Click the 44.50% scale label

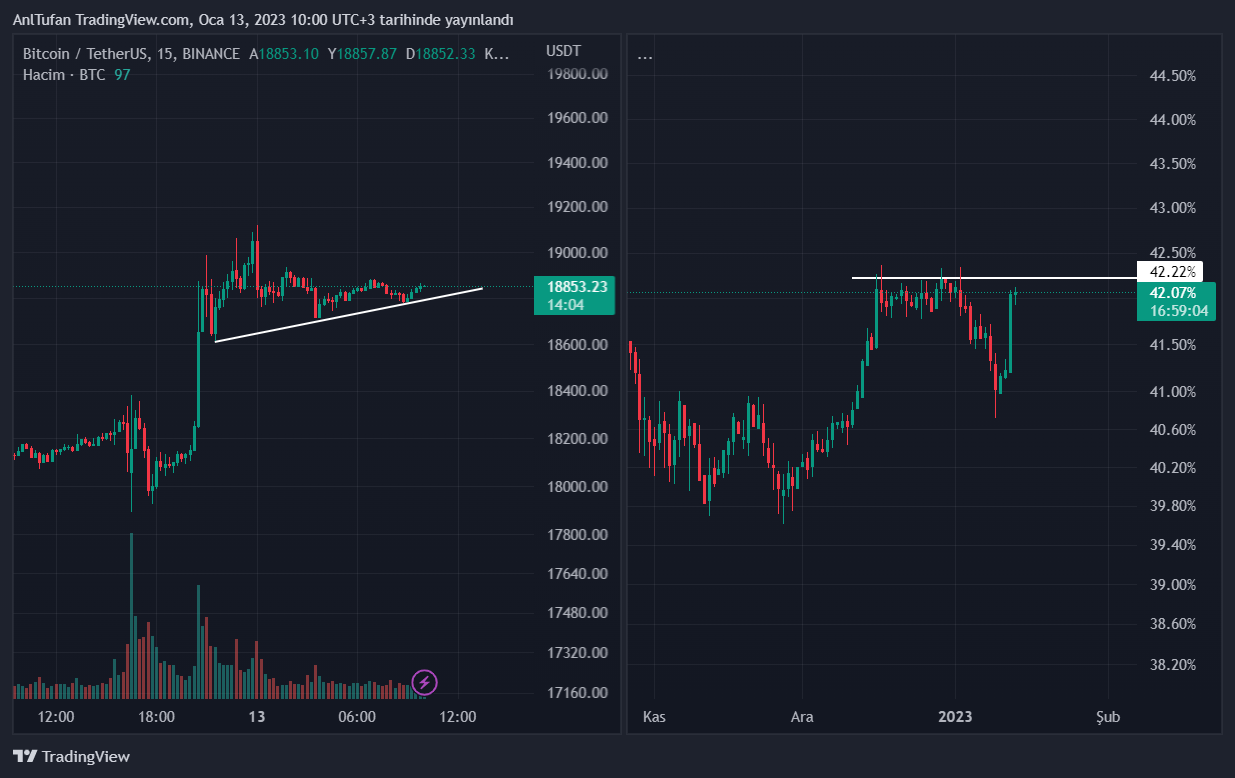(x=1169, y=76)
